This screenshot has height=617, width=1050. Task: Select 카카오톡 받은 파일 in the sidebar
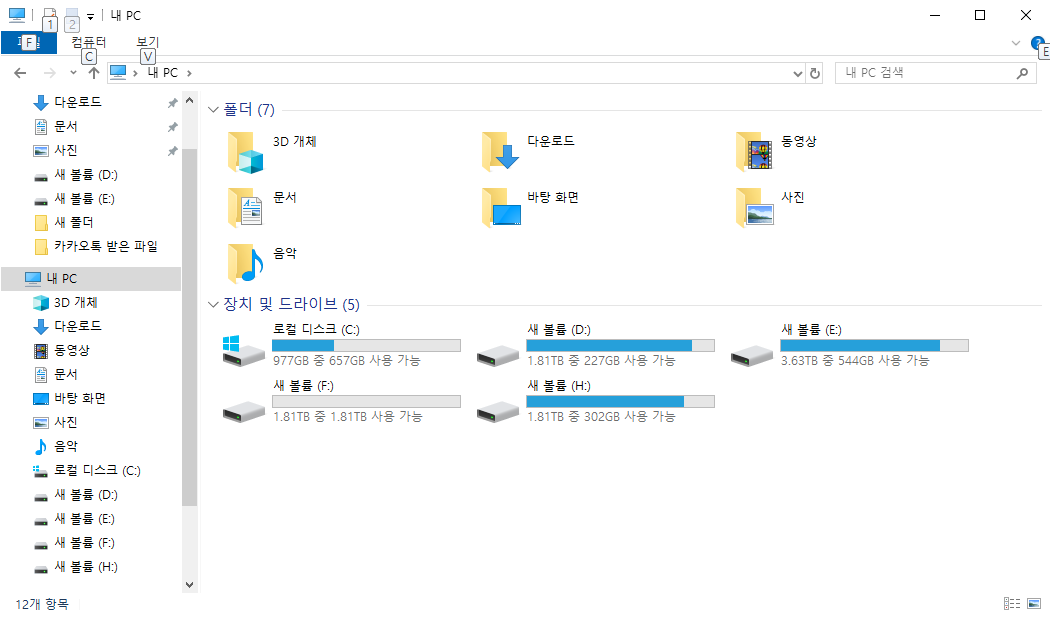point(105,246)
